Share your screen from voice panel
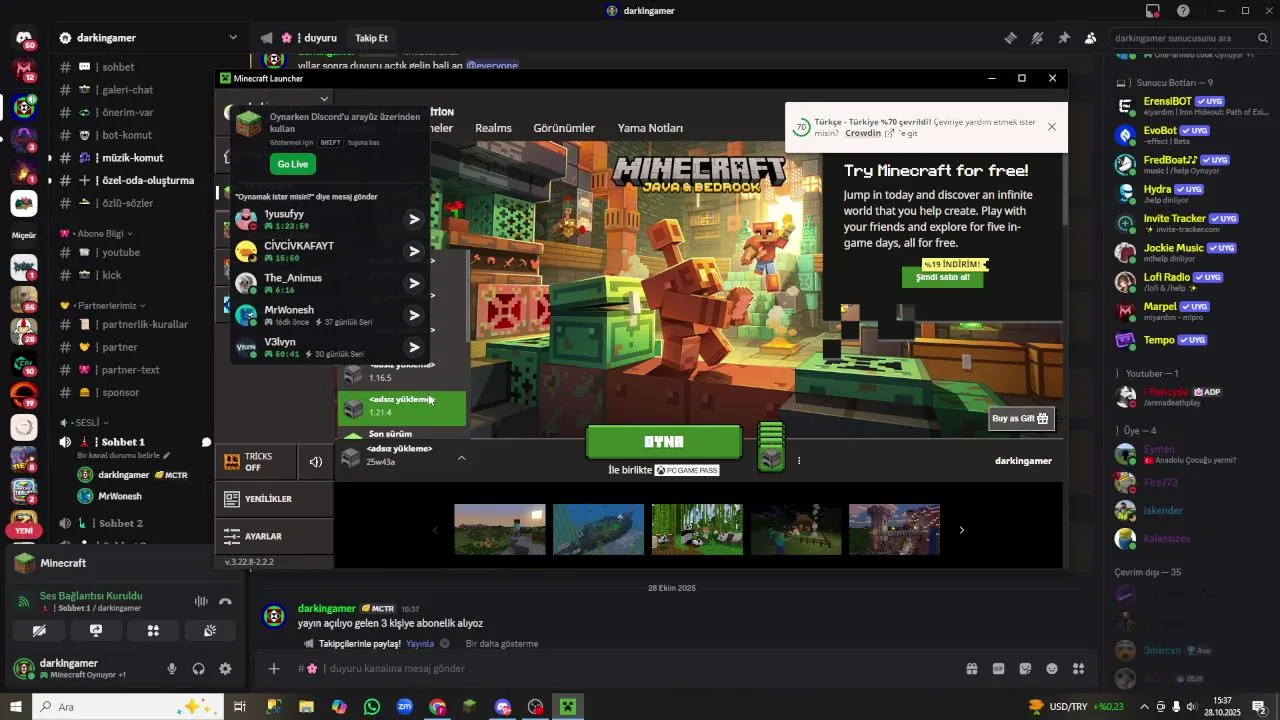This screenshot has width=1280, height=720. 96,631
